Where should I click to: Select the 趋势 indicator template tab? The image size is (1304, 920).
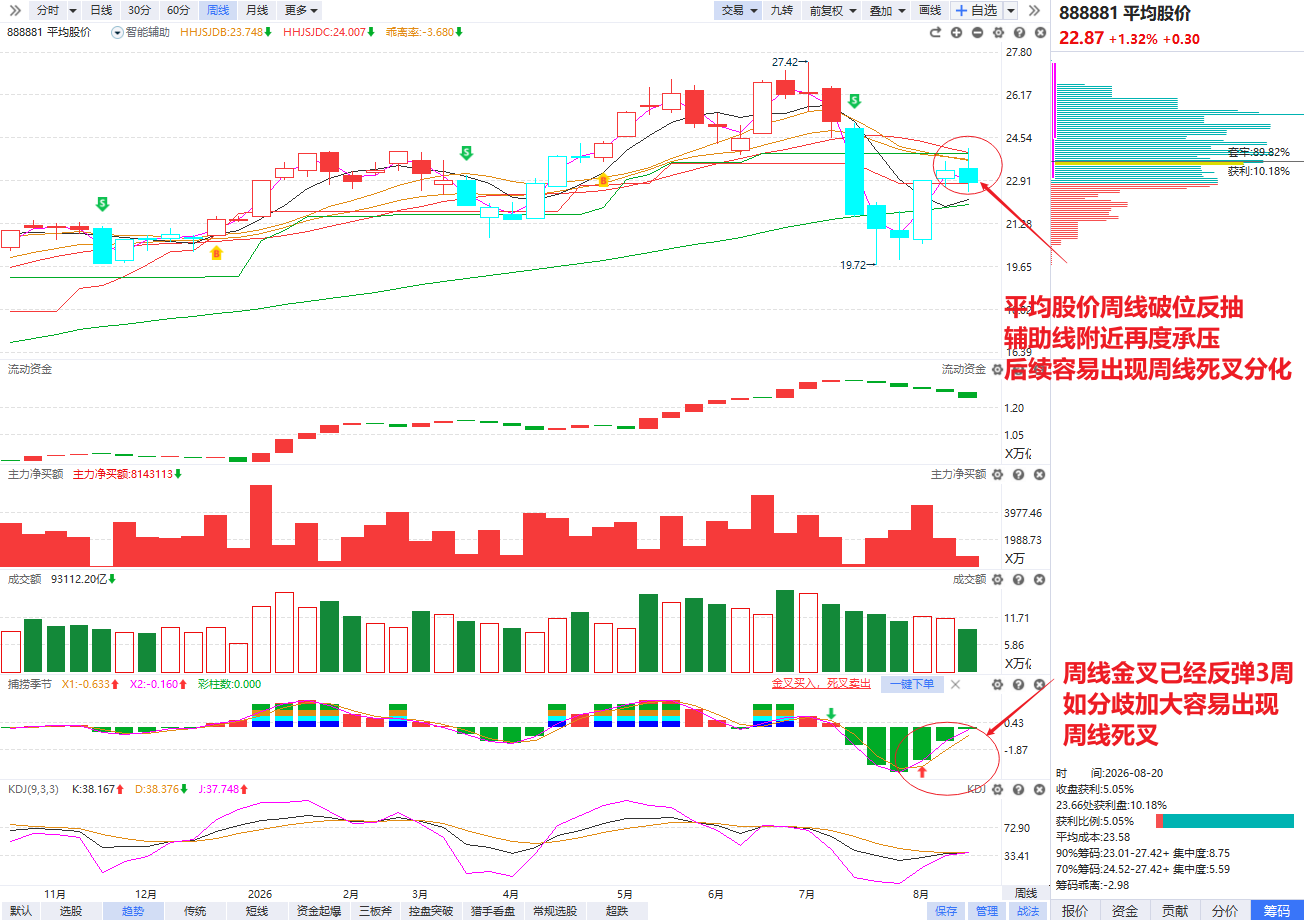133,911
